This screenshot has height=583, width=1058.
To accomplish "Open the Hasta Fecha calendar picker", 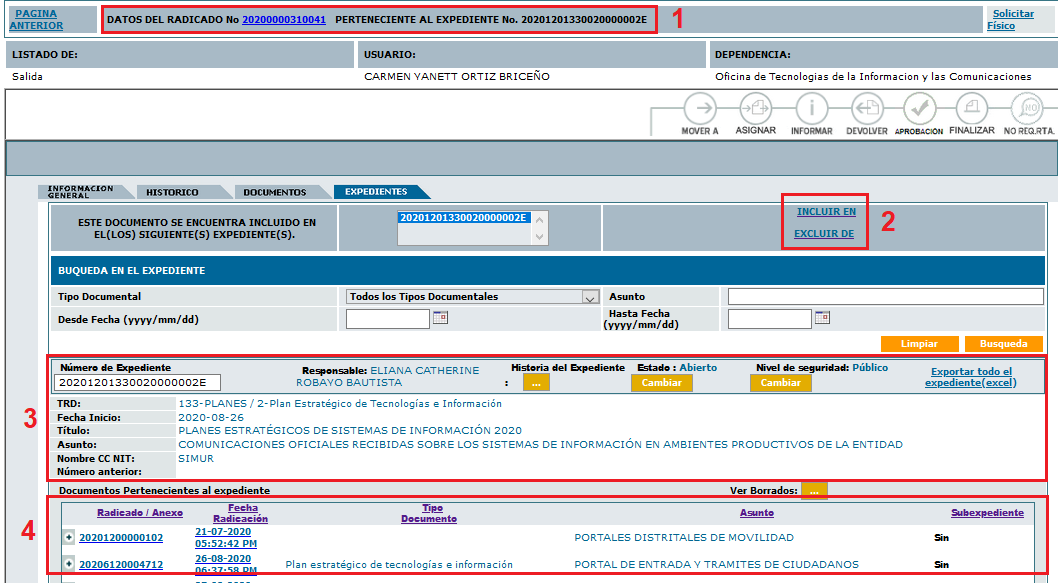I will point(822,317).
